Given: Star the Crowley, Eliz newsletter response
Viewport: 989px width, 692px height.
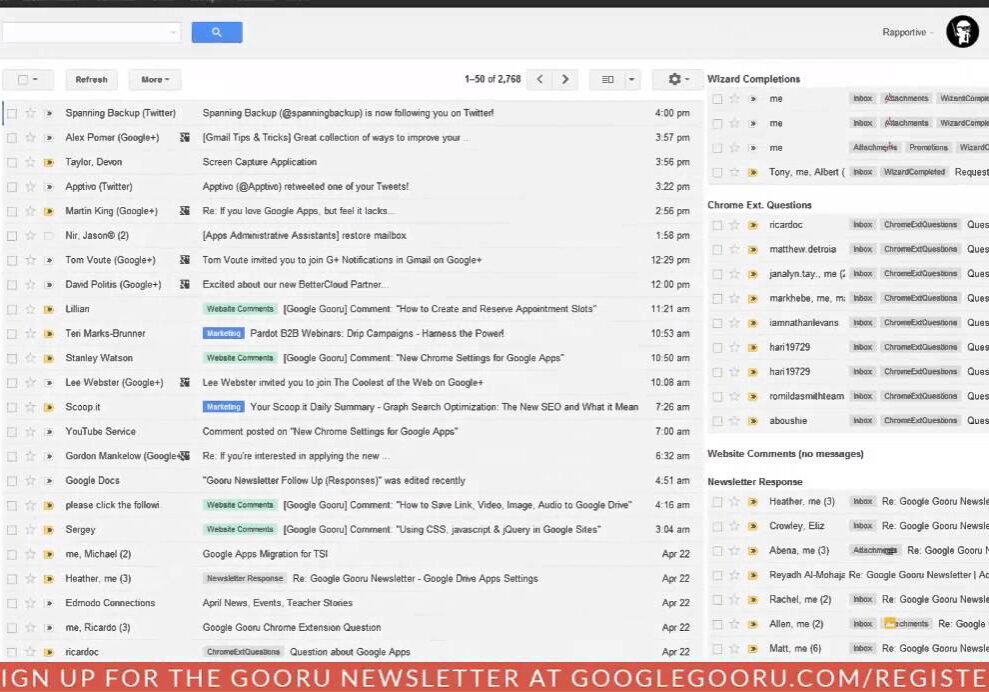Looking at the screenshot, I should coord(734,526).
